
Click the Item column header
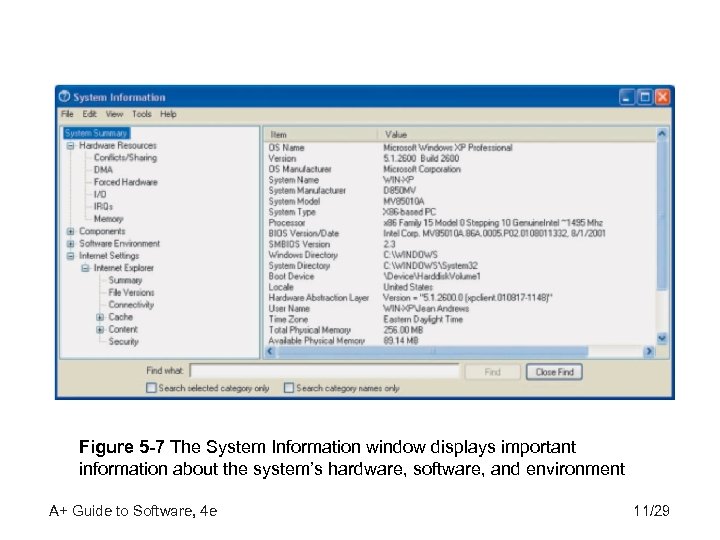321,135
